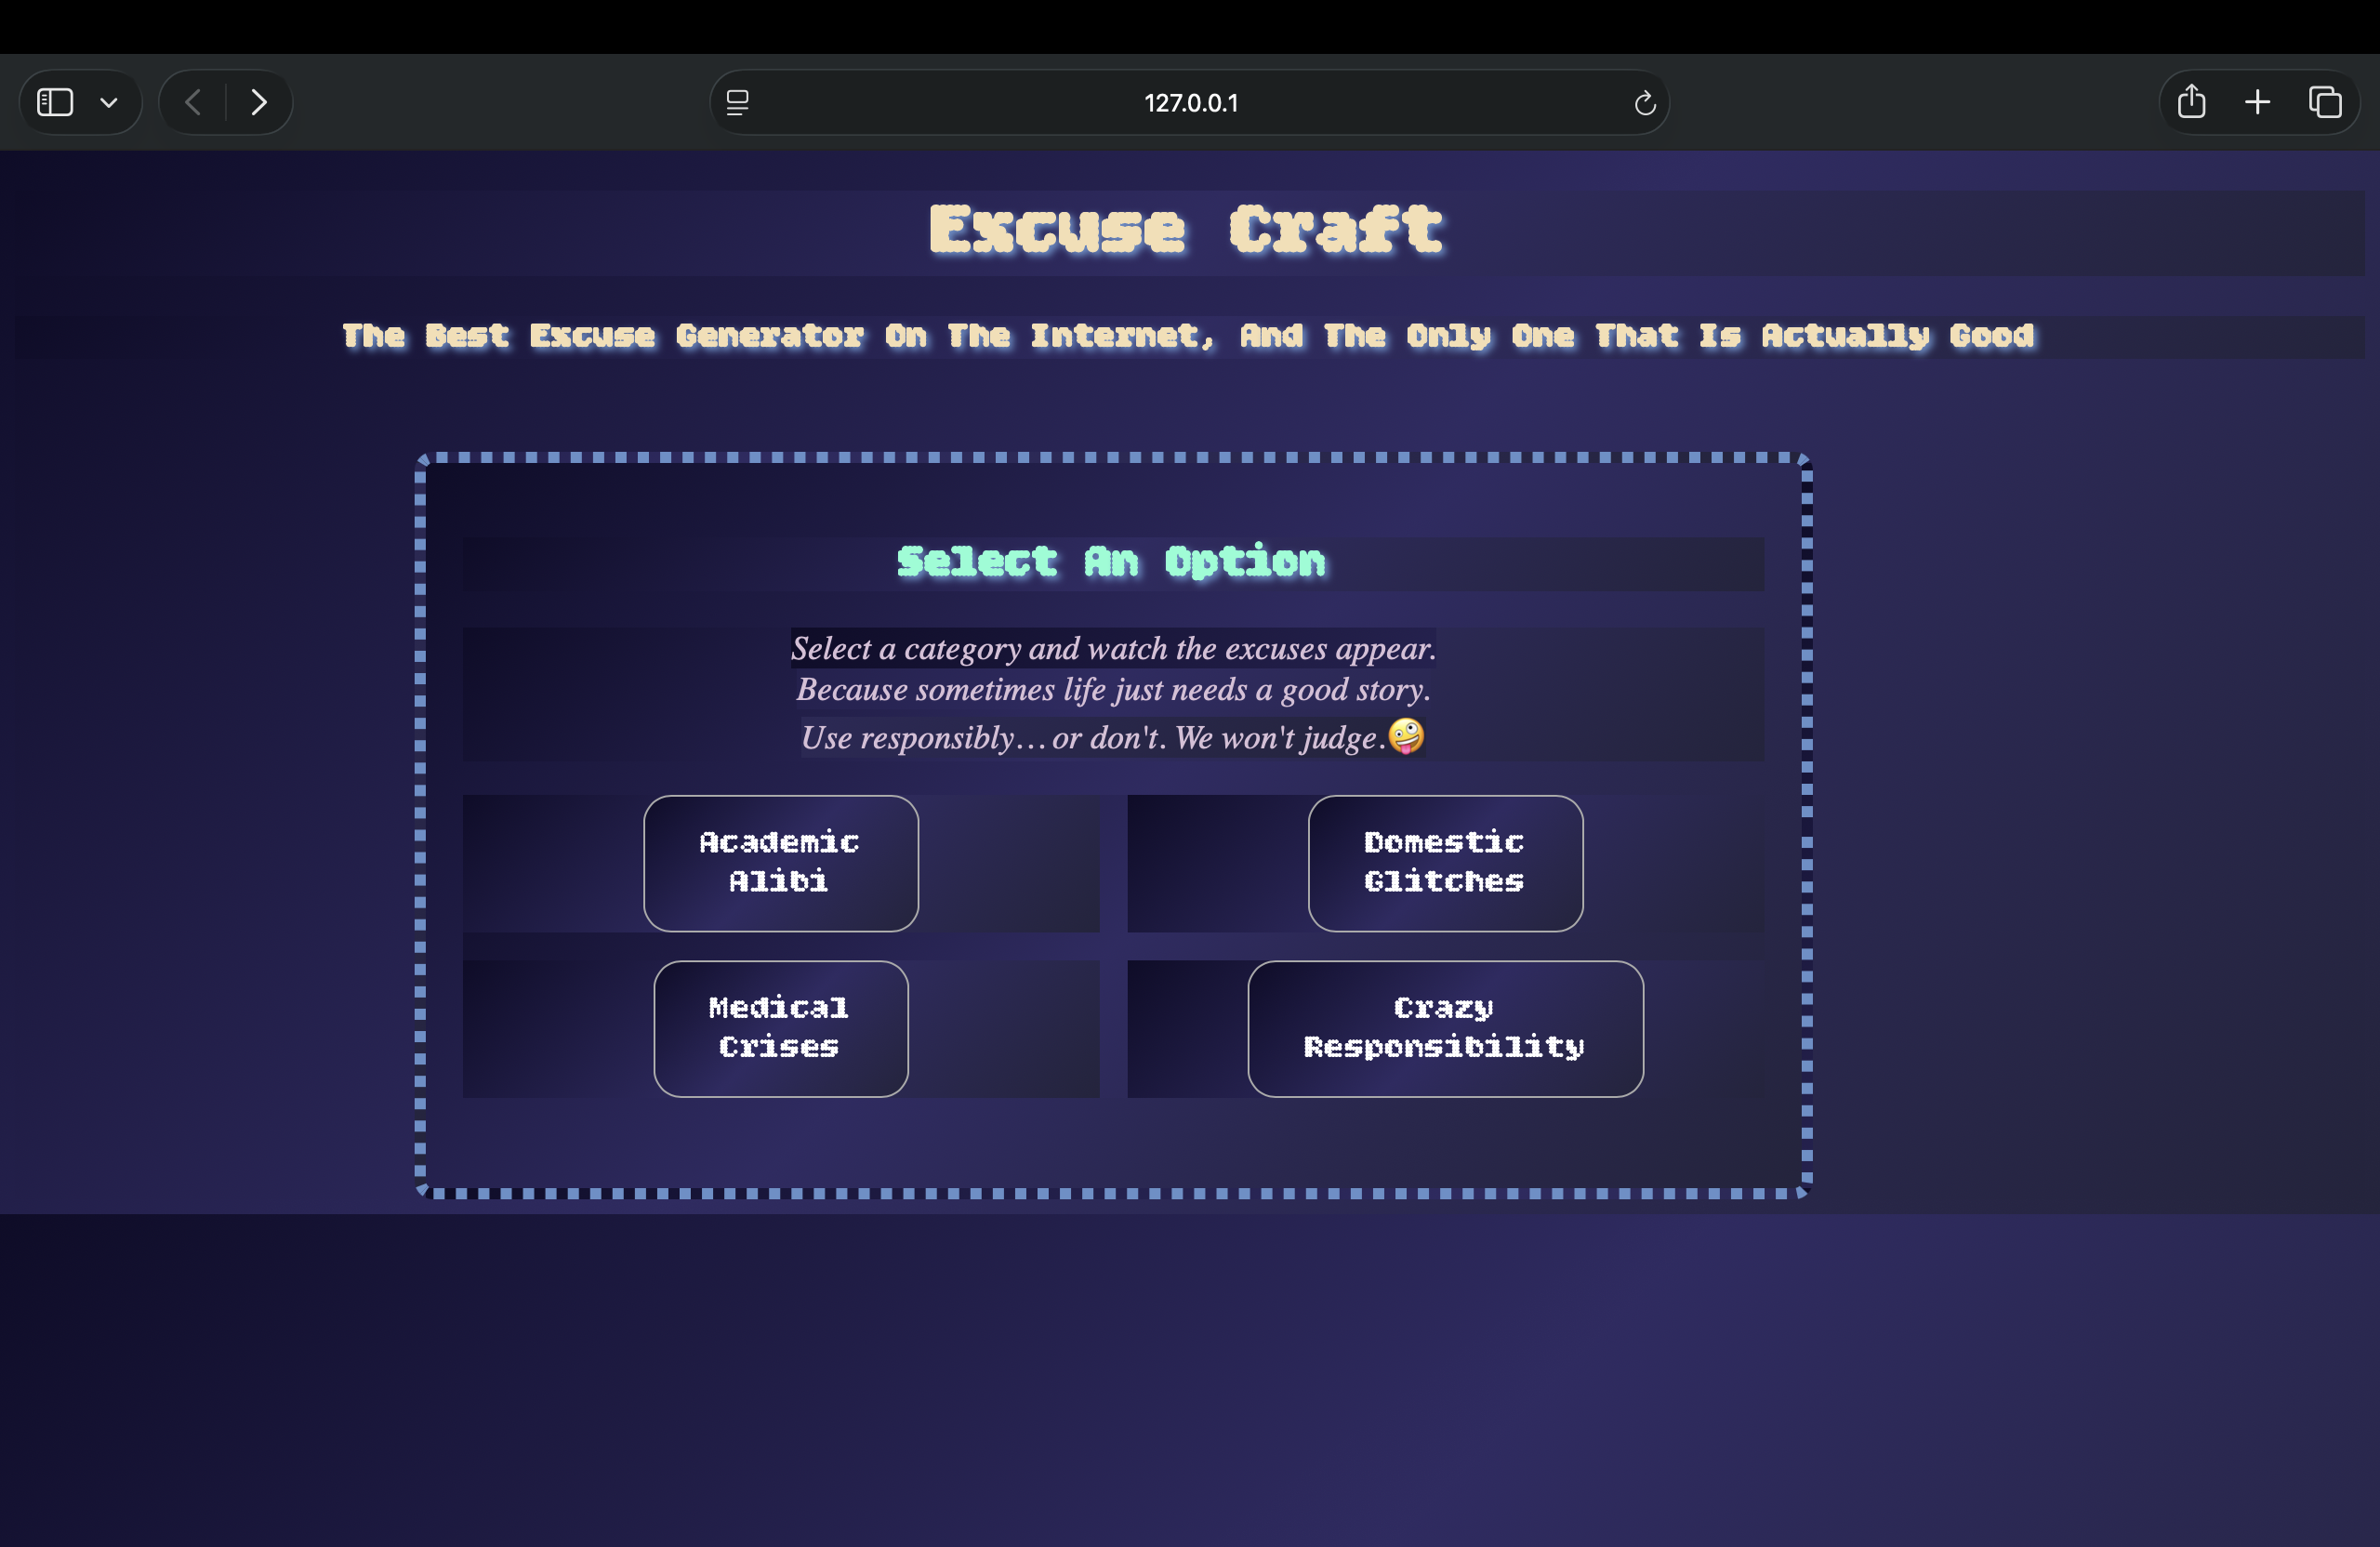Open the page menu reader icon
Viewport: 2380px width, 1547px height.
click(x=737, y=102)
